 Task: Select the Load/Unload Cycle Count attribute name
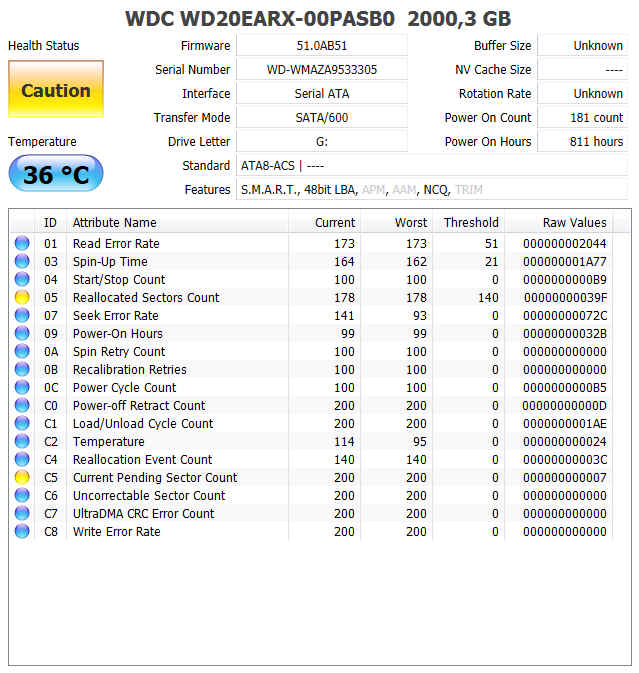click(x=143, y=424)
